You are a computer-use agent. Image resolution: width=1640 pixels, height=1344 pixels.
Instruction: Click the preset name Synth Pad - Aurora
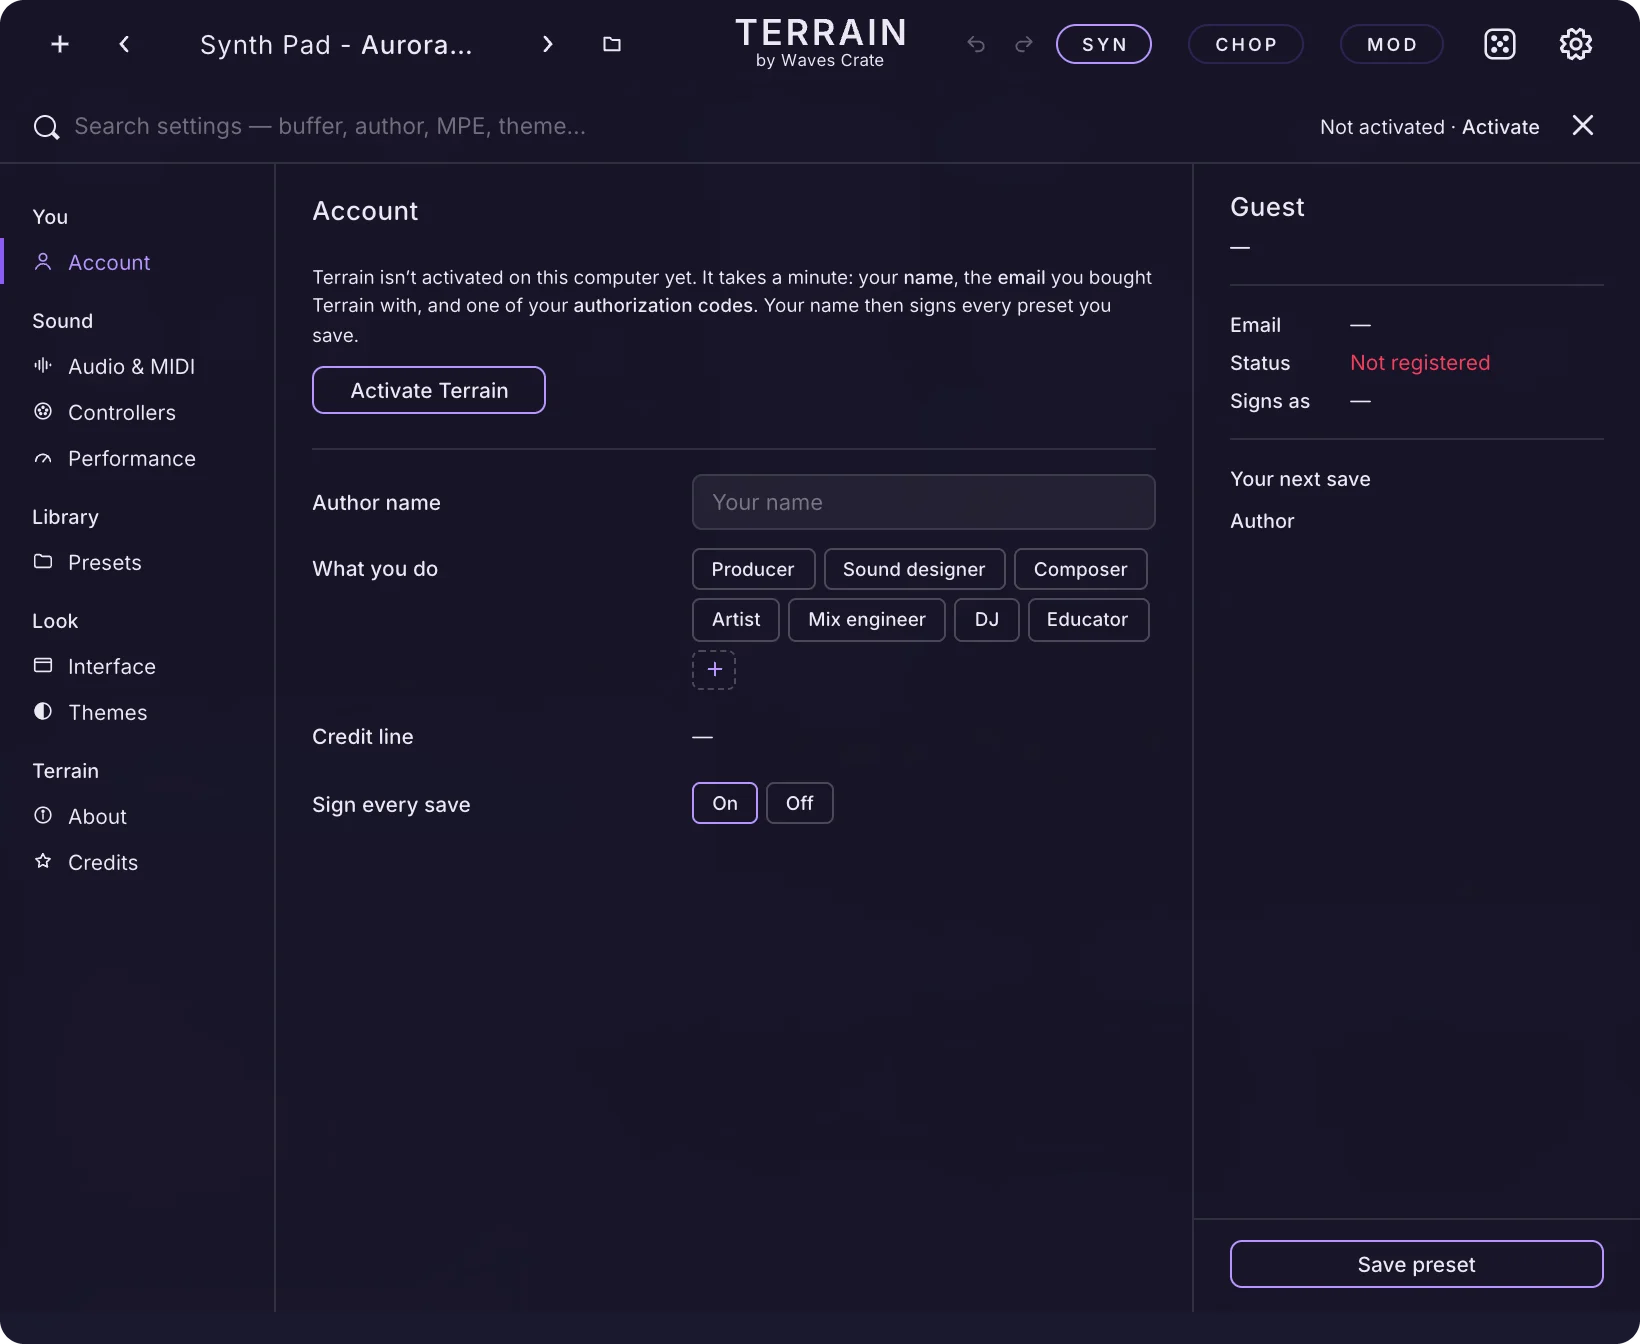(x=336, y=45)
